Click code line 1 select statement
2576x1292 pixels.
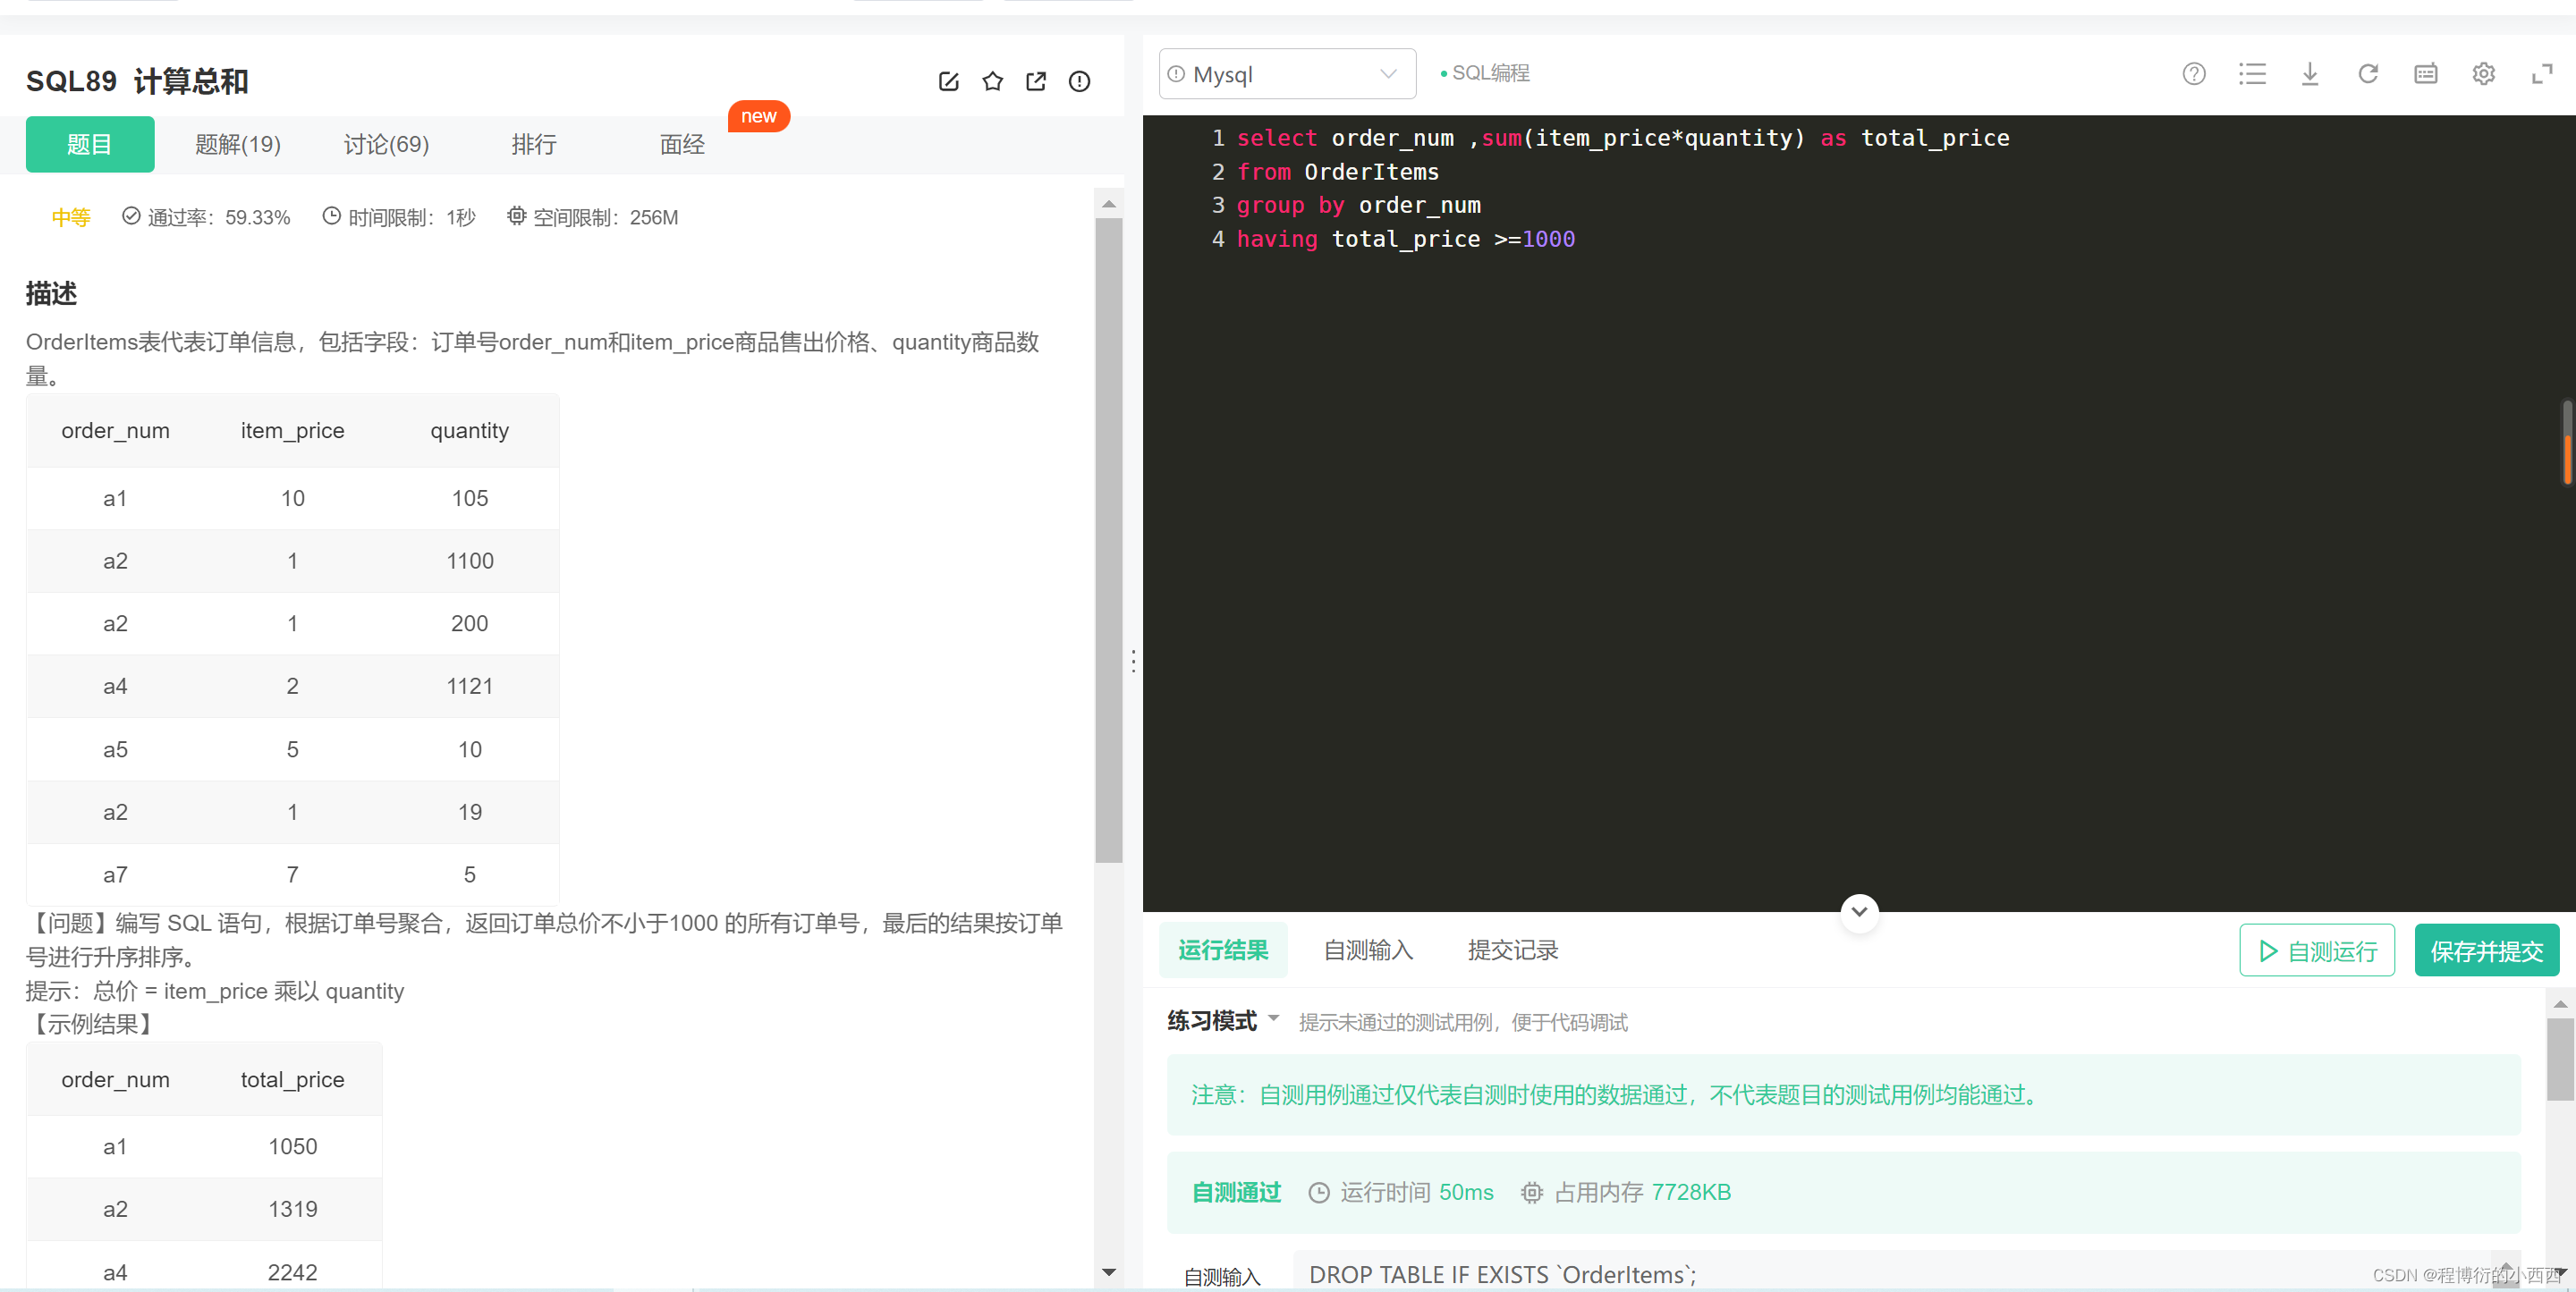click(1622, 138)
